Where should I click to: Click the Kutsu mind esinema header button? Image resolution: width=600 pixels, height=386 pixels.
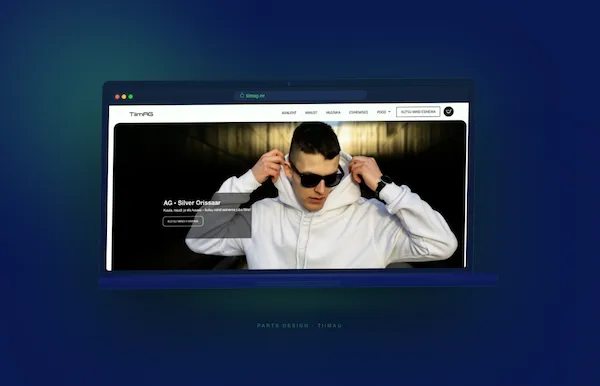tap(418, 112)
